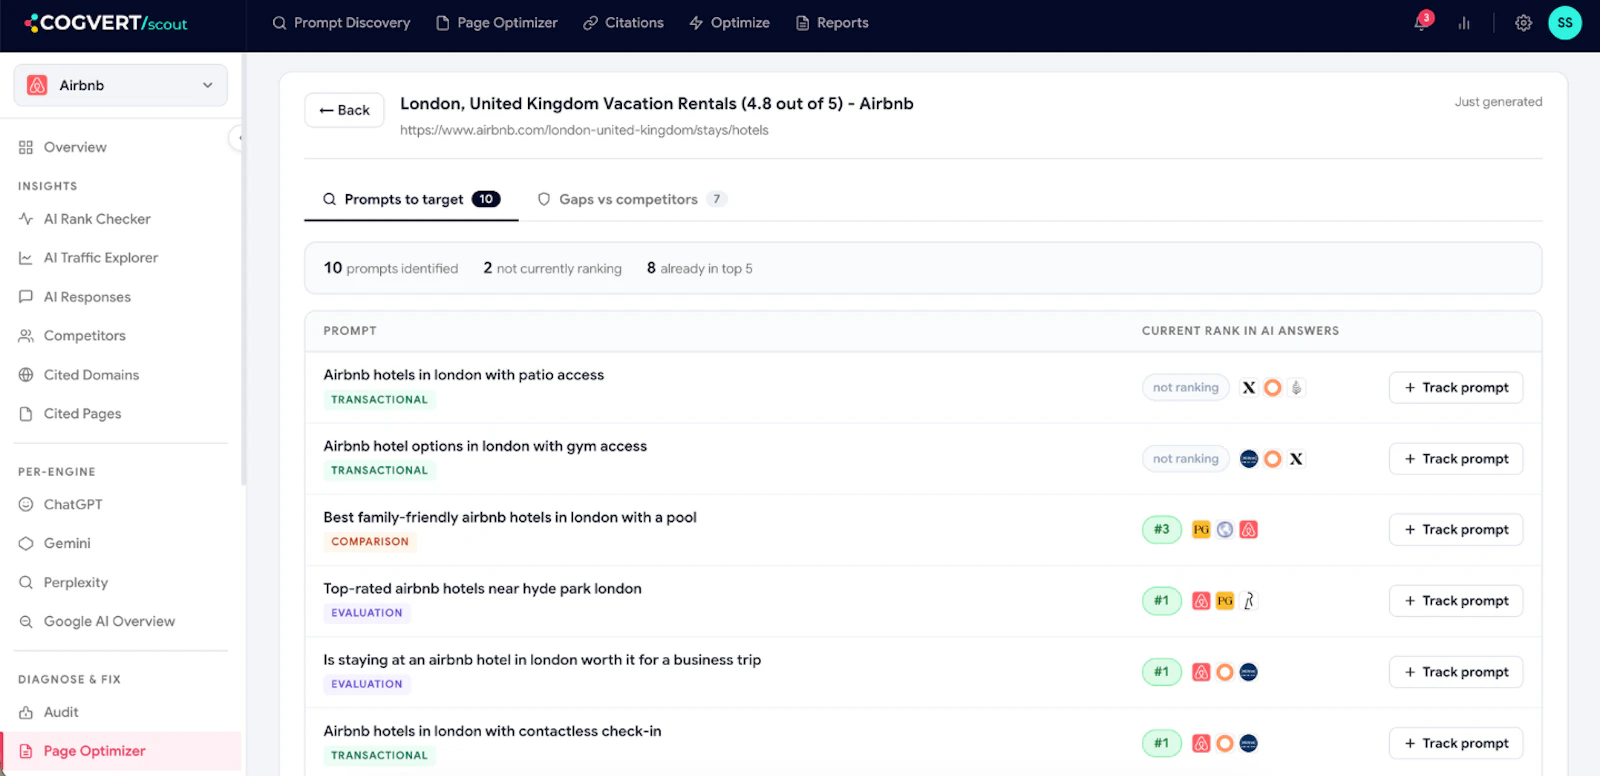
Task: Click the globe icon in family-friendly pool row
Action: 1225,530
